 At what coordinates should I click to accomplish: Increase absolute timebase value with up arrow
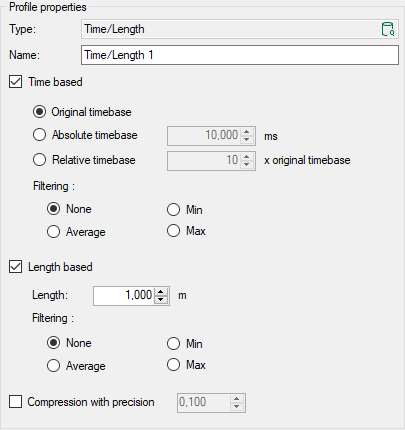coord(247,131)
